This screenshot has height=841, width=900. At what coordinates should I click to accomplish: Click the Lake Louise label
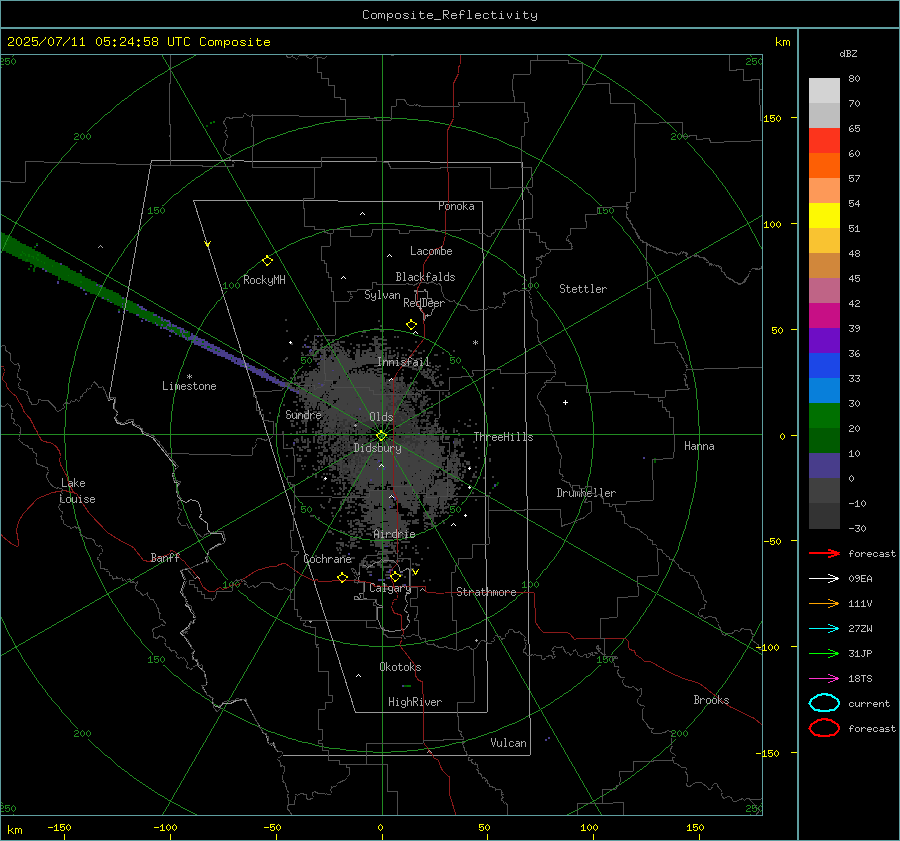point(77,491)
